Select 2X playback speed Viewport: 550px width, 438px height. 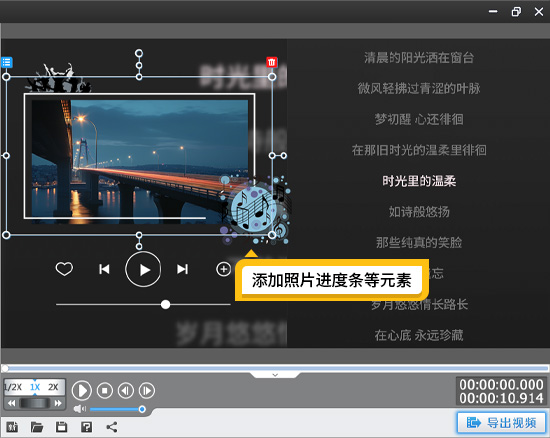53,387
